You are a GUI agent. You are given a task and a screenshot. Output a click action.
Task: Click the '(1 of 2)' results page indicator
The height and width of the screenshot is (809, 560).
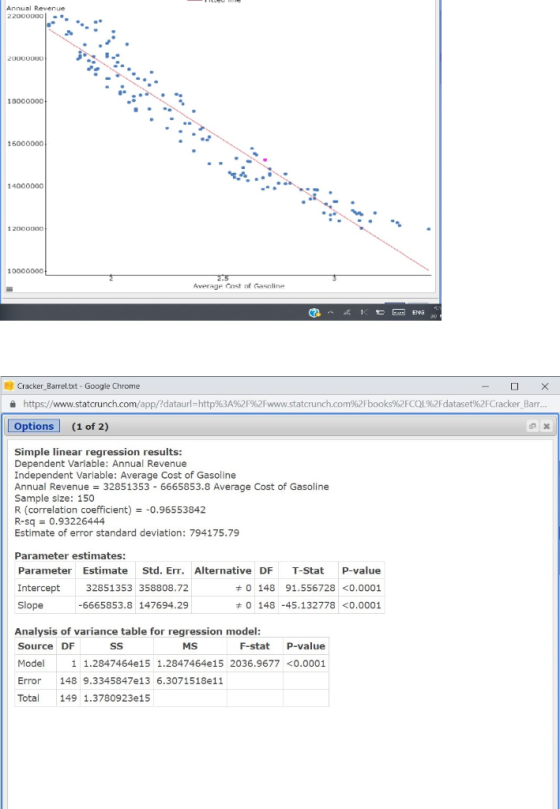pos(90,427)
